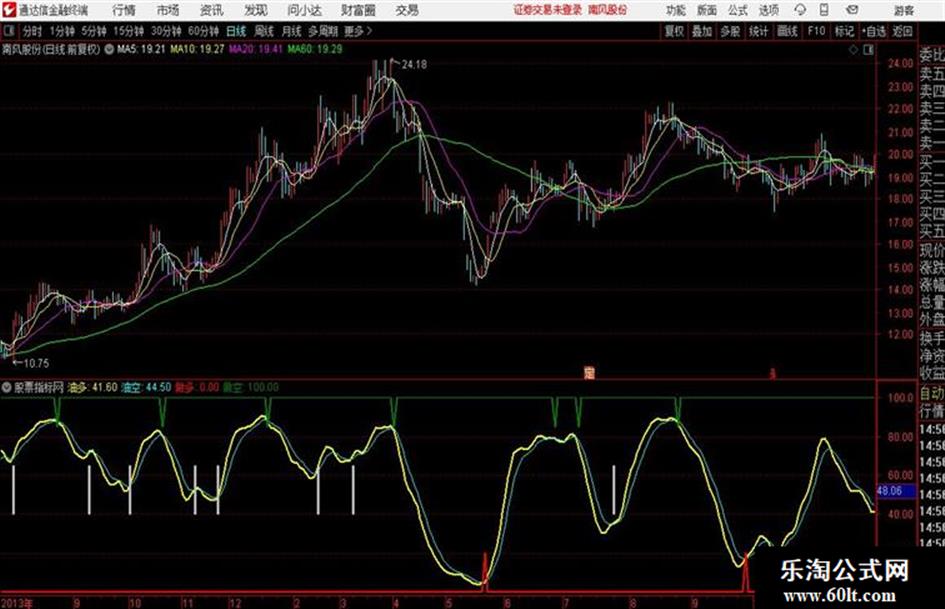Click the 10.75 low price label

36,363
